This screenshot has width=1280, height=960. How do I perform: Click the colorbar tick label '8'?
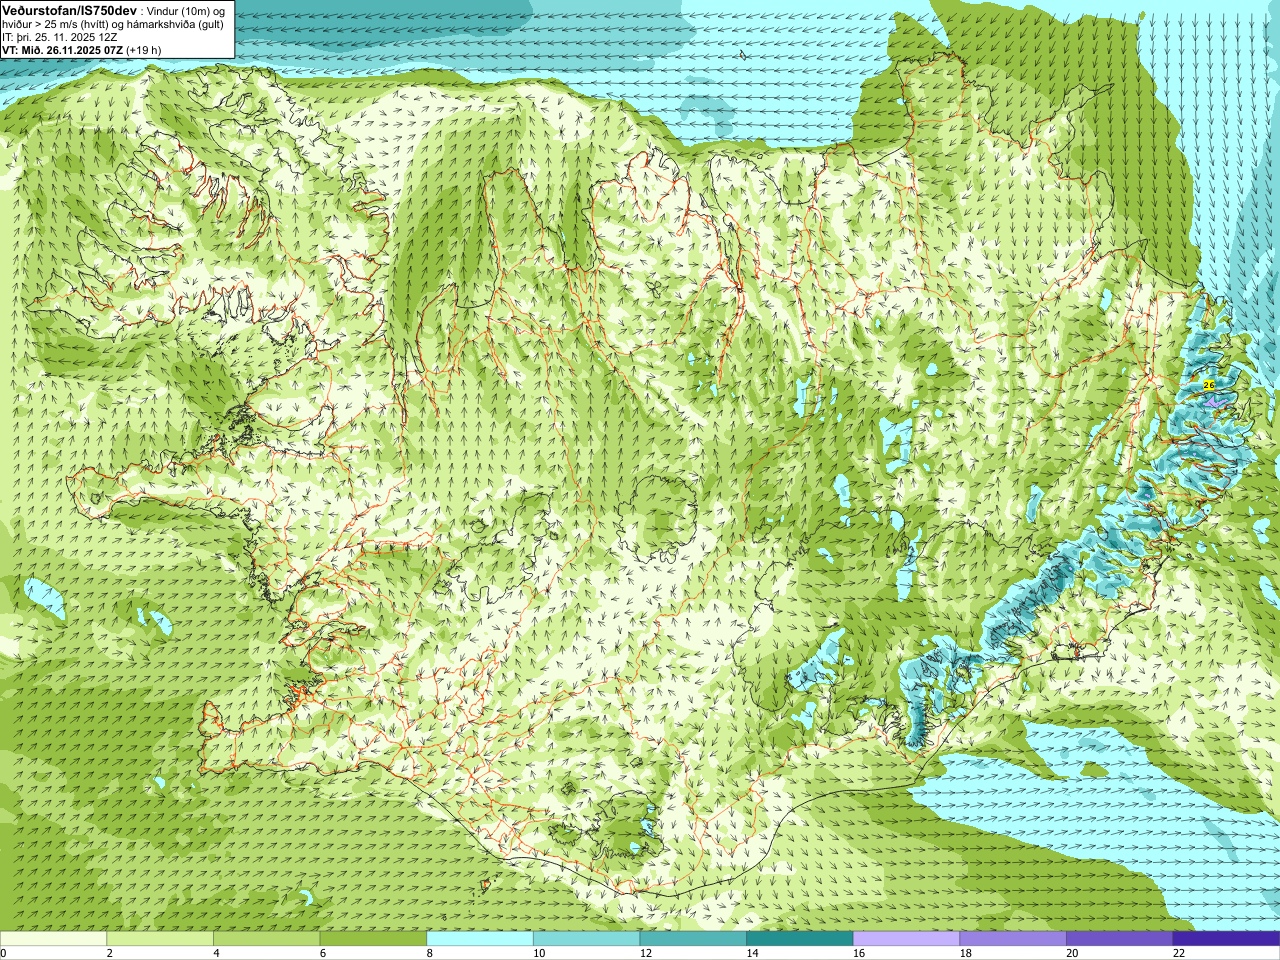click(429, 953)
